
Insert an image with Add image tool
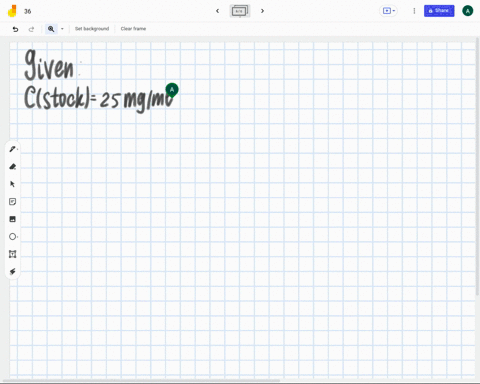13,219
